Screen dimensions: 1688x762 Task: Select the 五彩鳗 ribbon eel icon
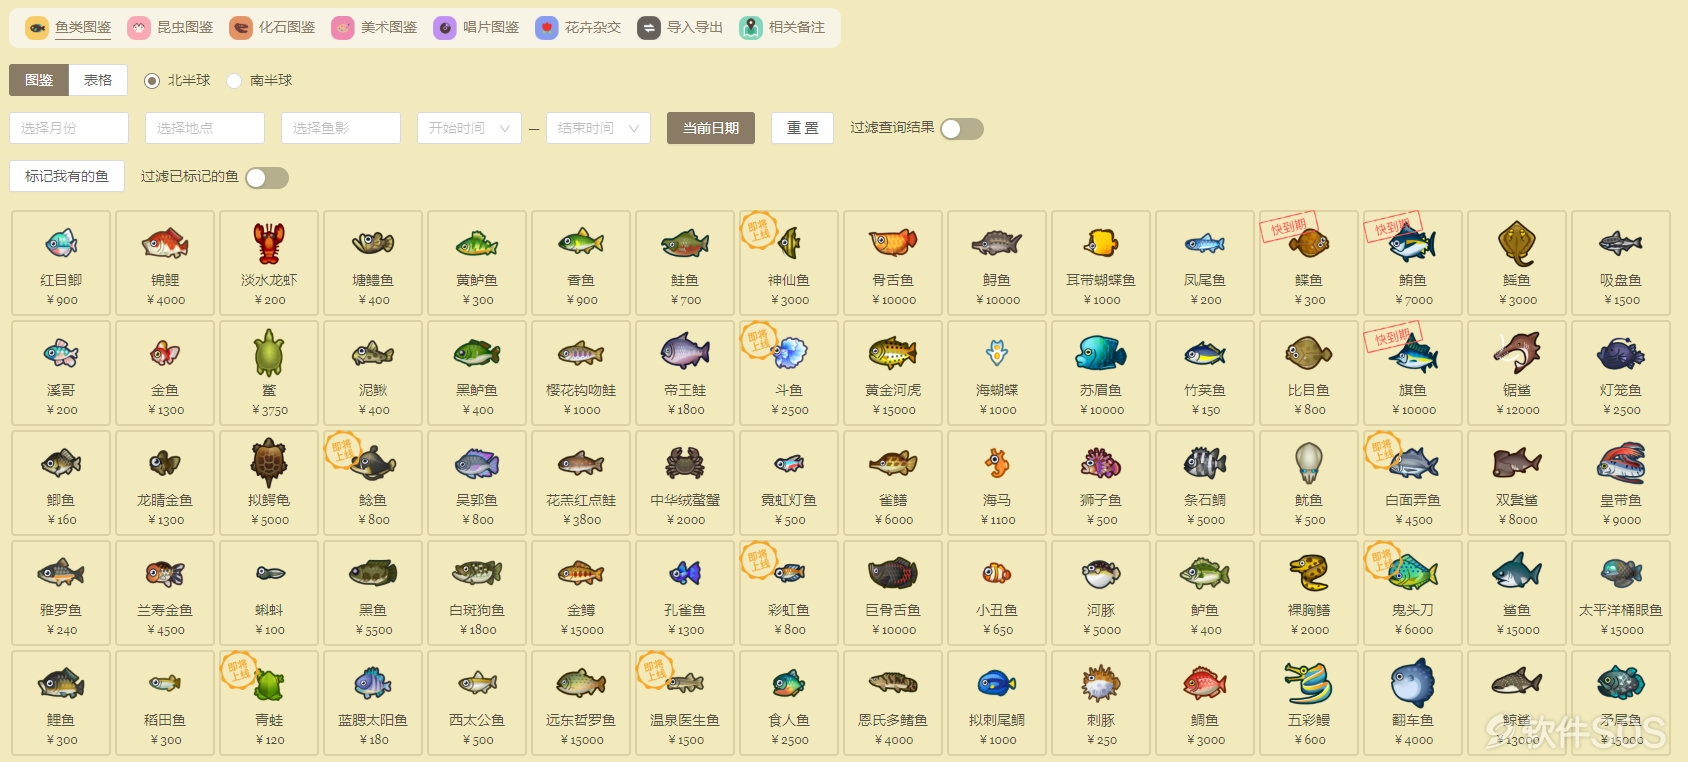point(1309,683)
